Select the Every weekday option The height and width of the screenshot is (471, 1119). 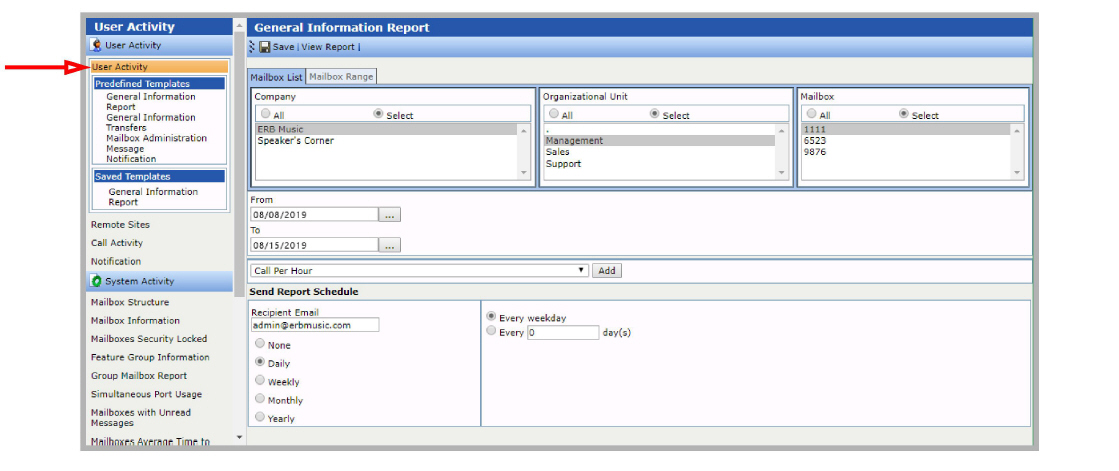click(491, 316)
